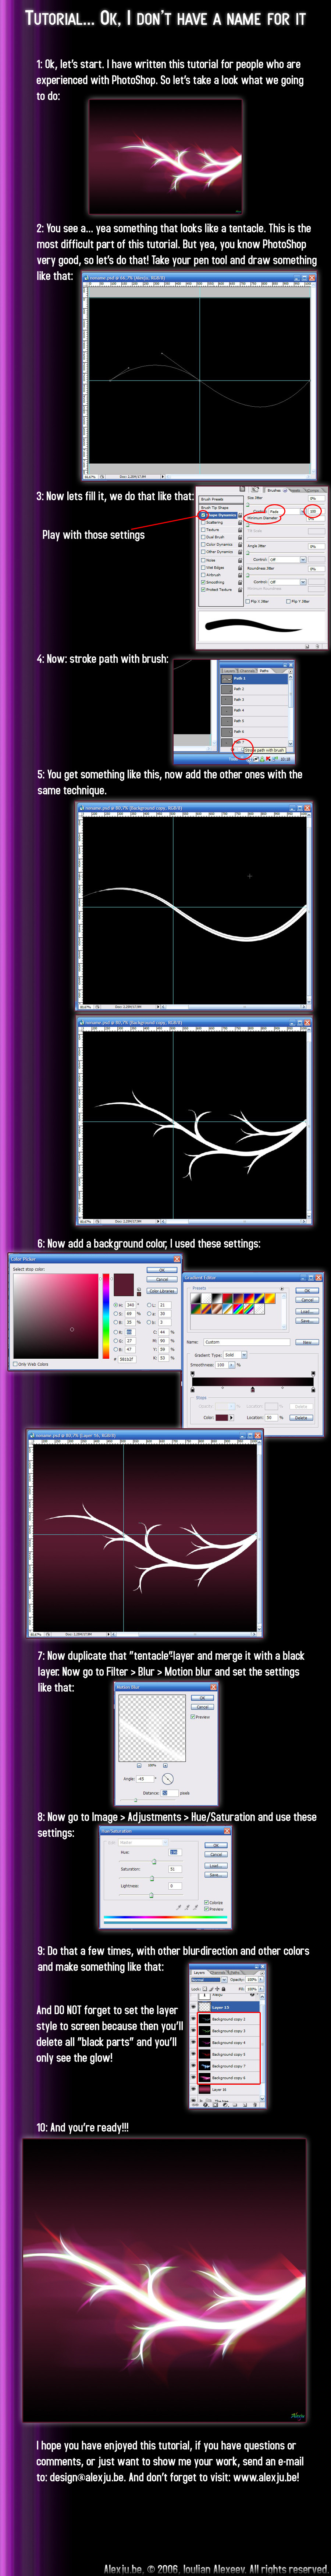
Task: Check Only Web Colors in Color Picker
Action: [x=15, y=1364]
